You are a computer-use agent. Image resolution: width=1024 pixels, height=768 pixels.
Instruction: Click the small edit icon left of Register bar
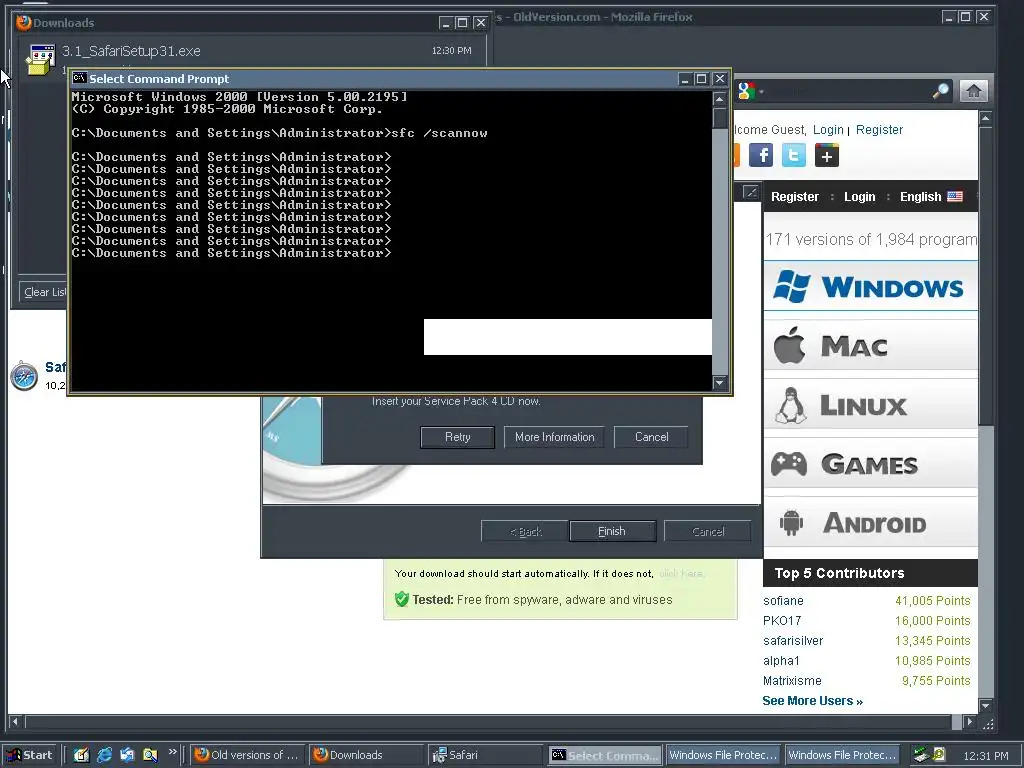coord(751,192)
